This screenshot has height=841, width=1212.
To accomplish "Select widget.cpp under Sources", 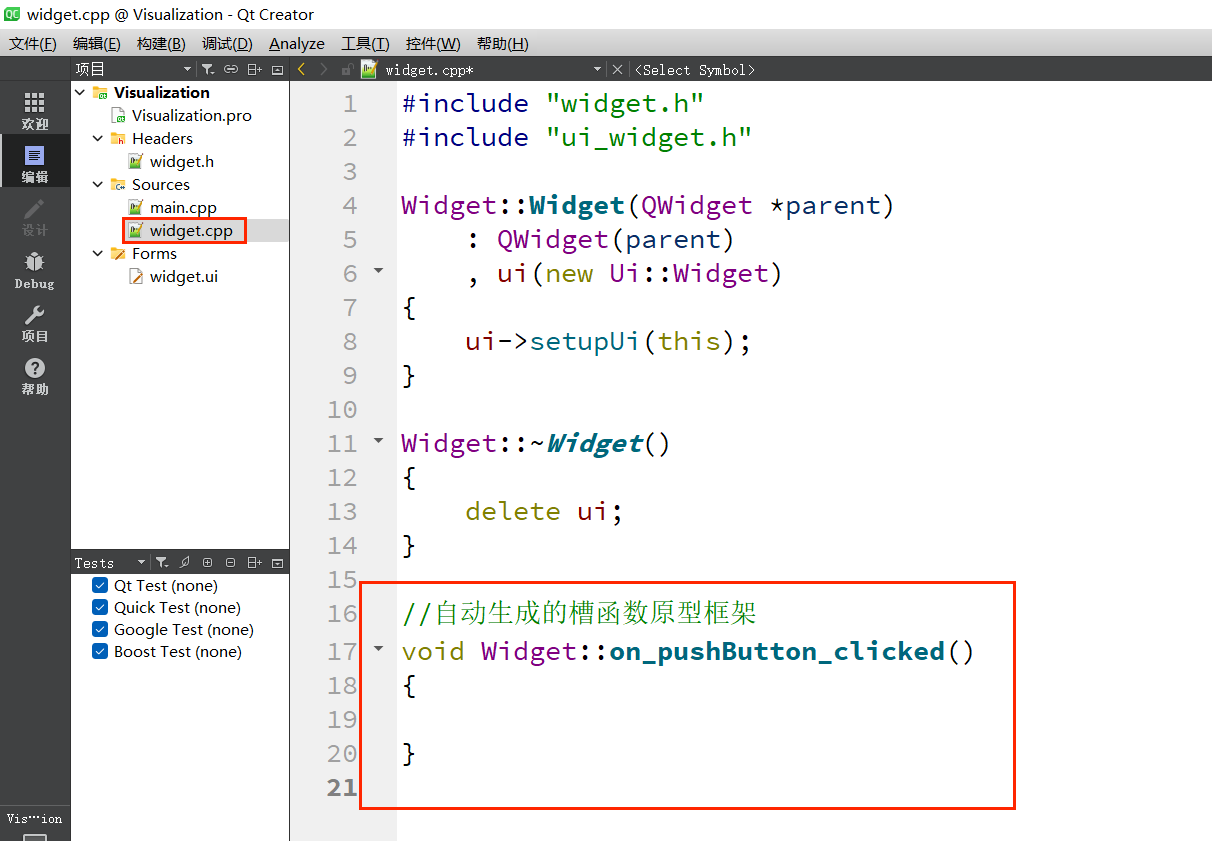I will pyautogui.click(x=191, y=230).
